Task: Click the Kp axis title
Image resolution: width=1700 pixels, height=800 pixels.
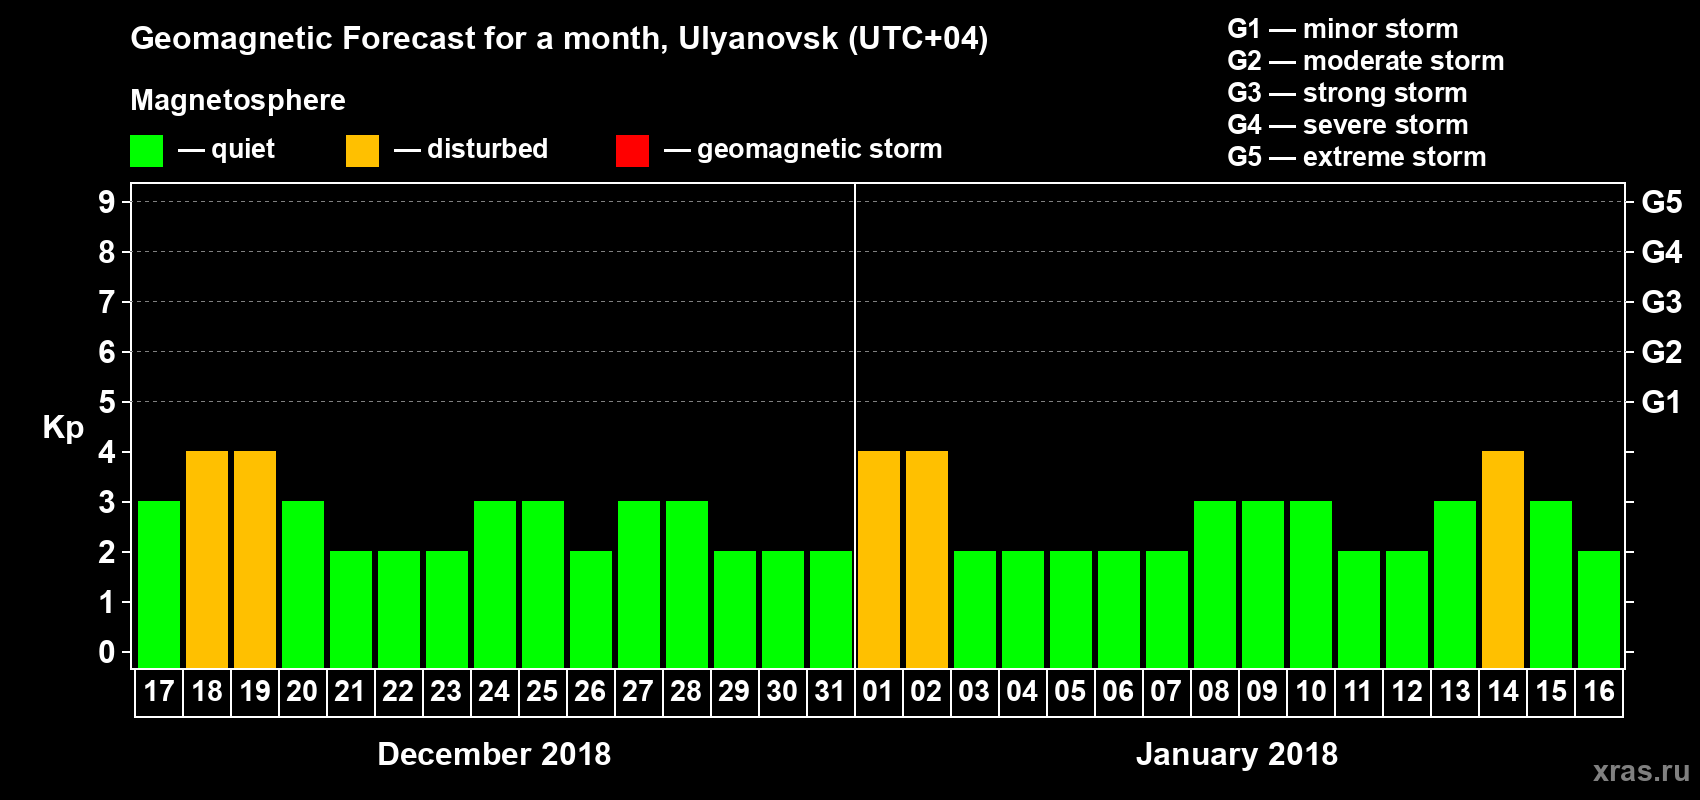Action: 63,428
